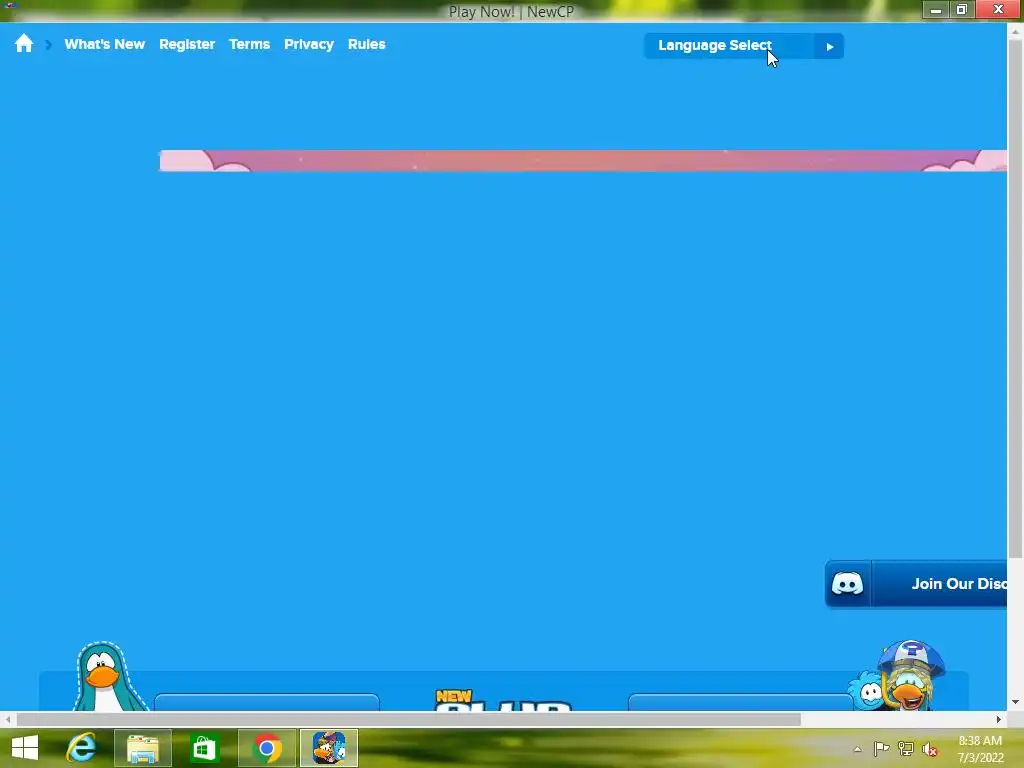Click the network tray icon
The image size is (1024, 768).
[x=906, y=748]
